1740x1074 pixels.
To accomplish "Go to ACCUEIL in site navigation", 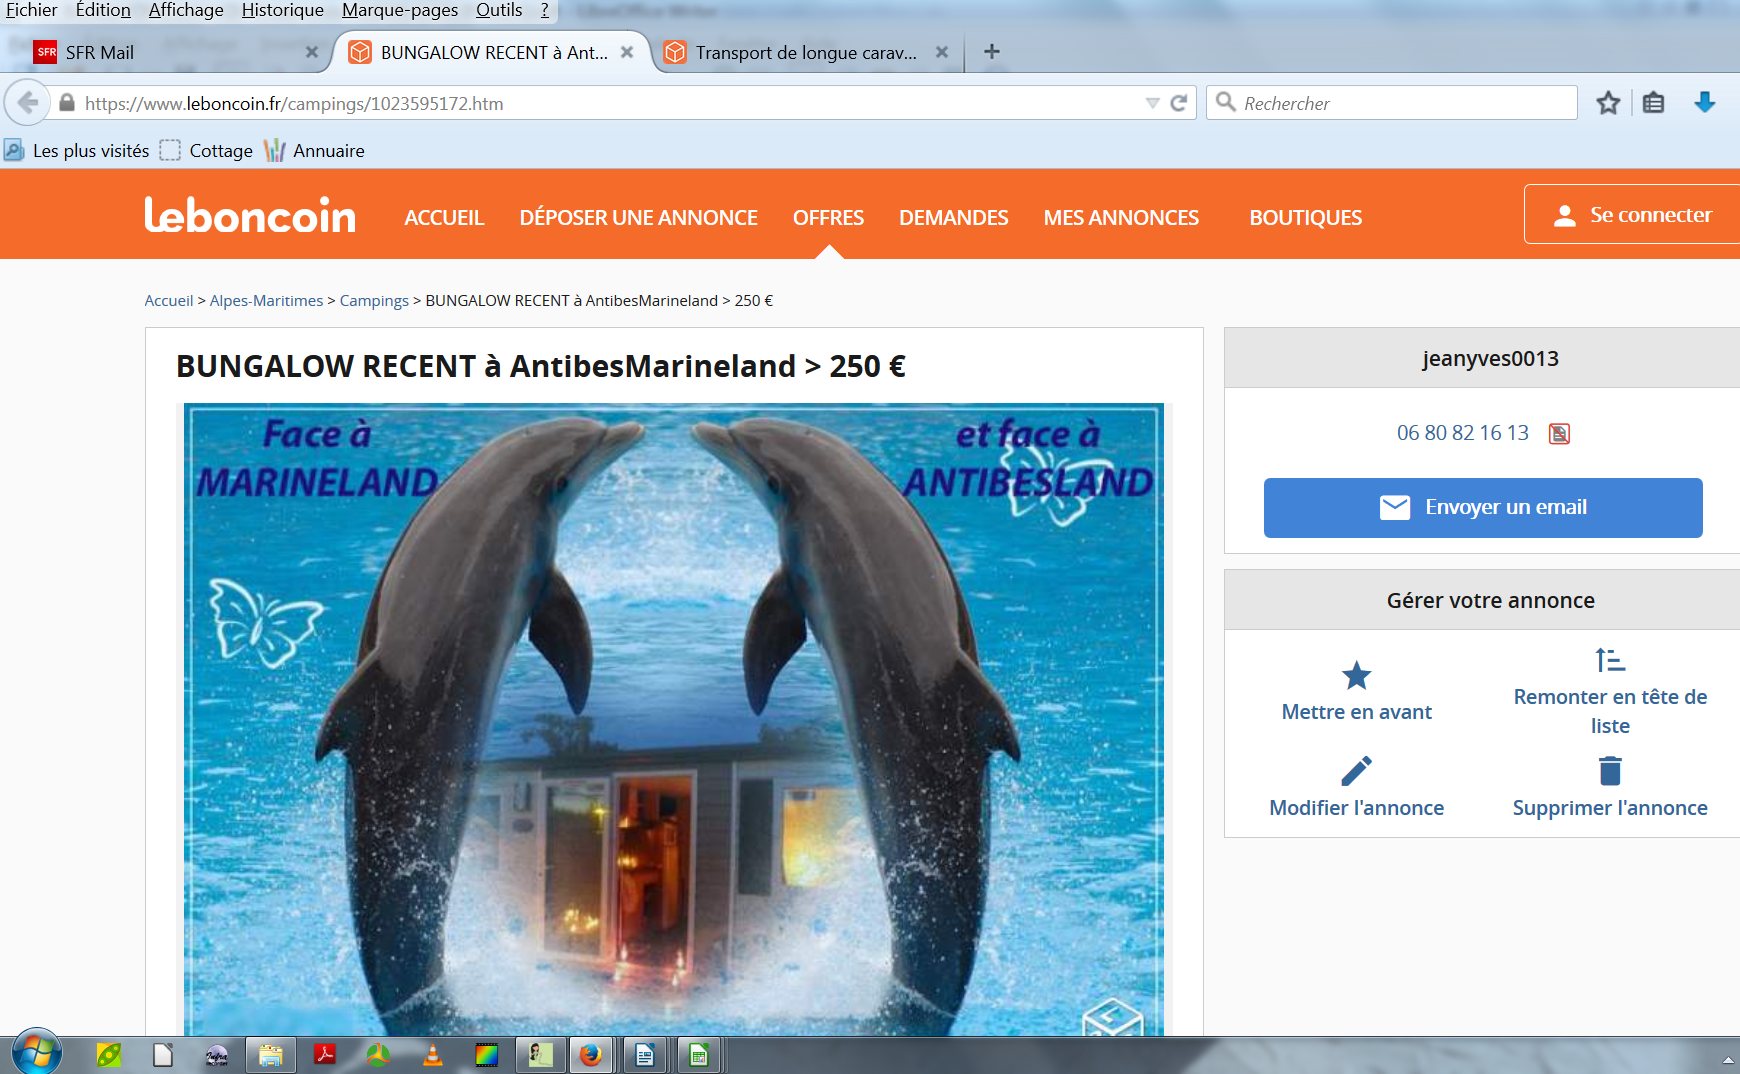I will click(444, 218).
